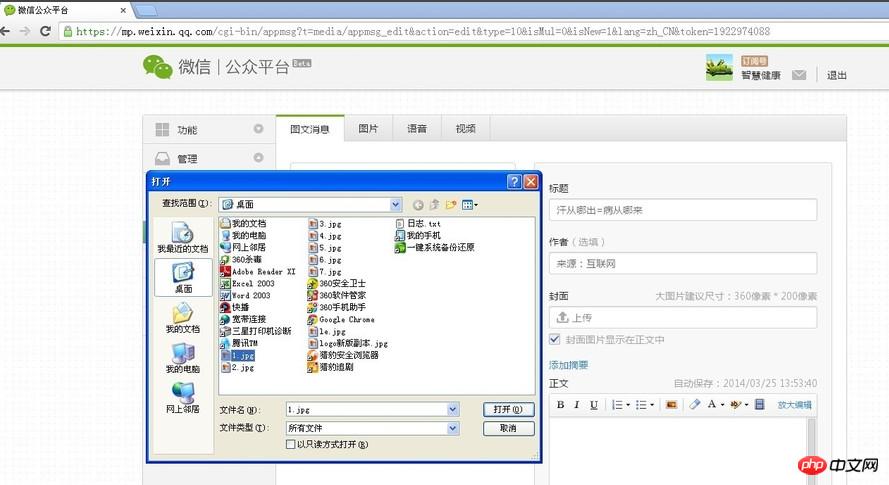Expand the 功能 sidebar section
Image resolution: width=889 pixels, height=485 pixels.
tap(209, 129)
